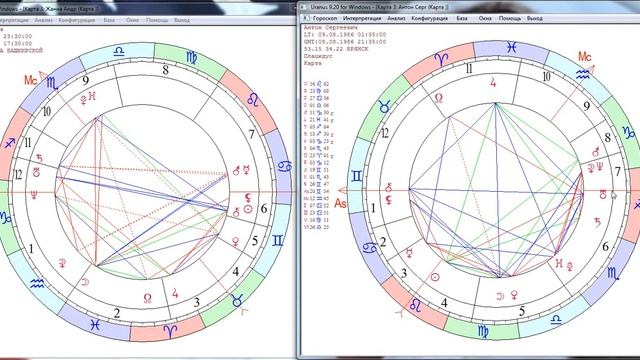Open the Гороскоп menu in the right window

coord(325,18)
